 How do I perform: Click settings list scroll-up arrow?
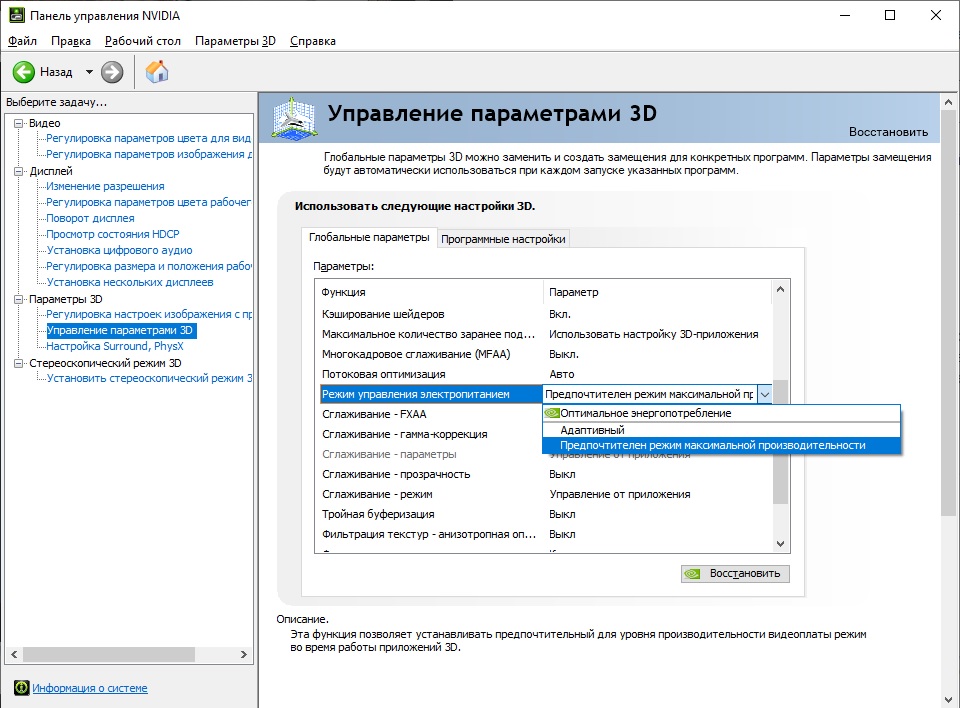coord(780,289)
